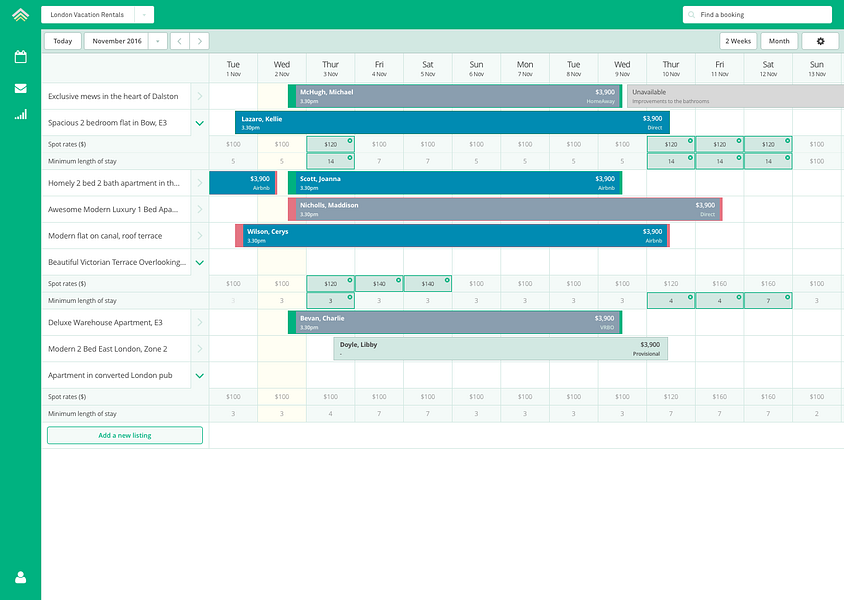The width and height of the screenshot is (844, 600).
Task: Click Wed 9 Nov column header
Action: pyautogui.click(x=622, y=68)
